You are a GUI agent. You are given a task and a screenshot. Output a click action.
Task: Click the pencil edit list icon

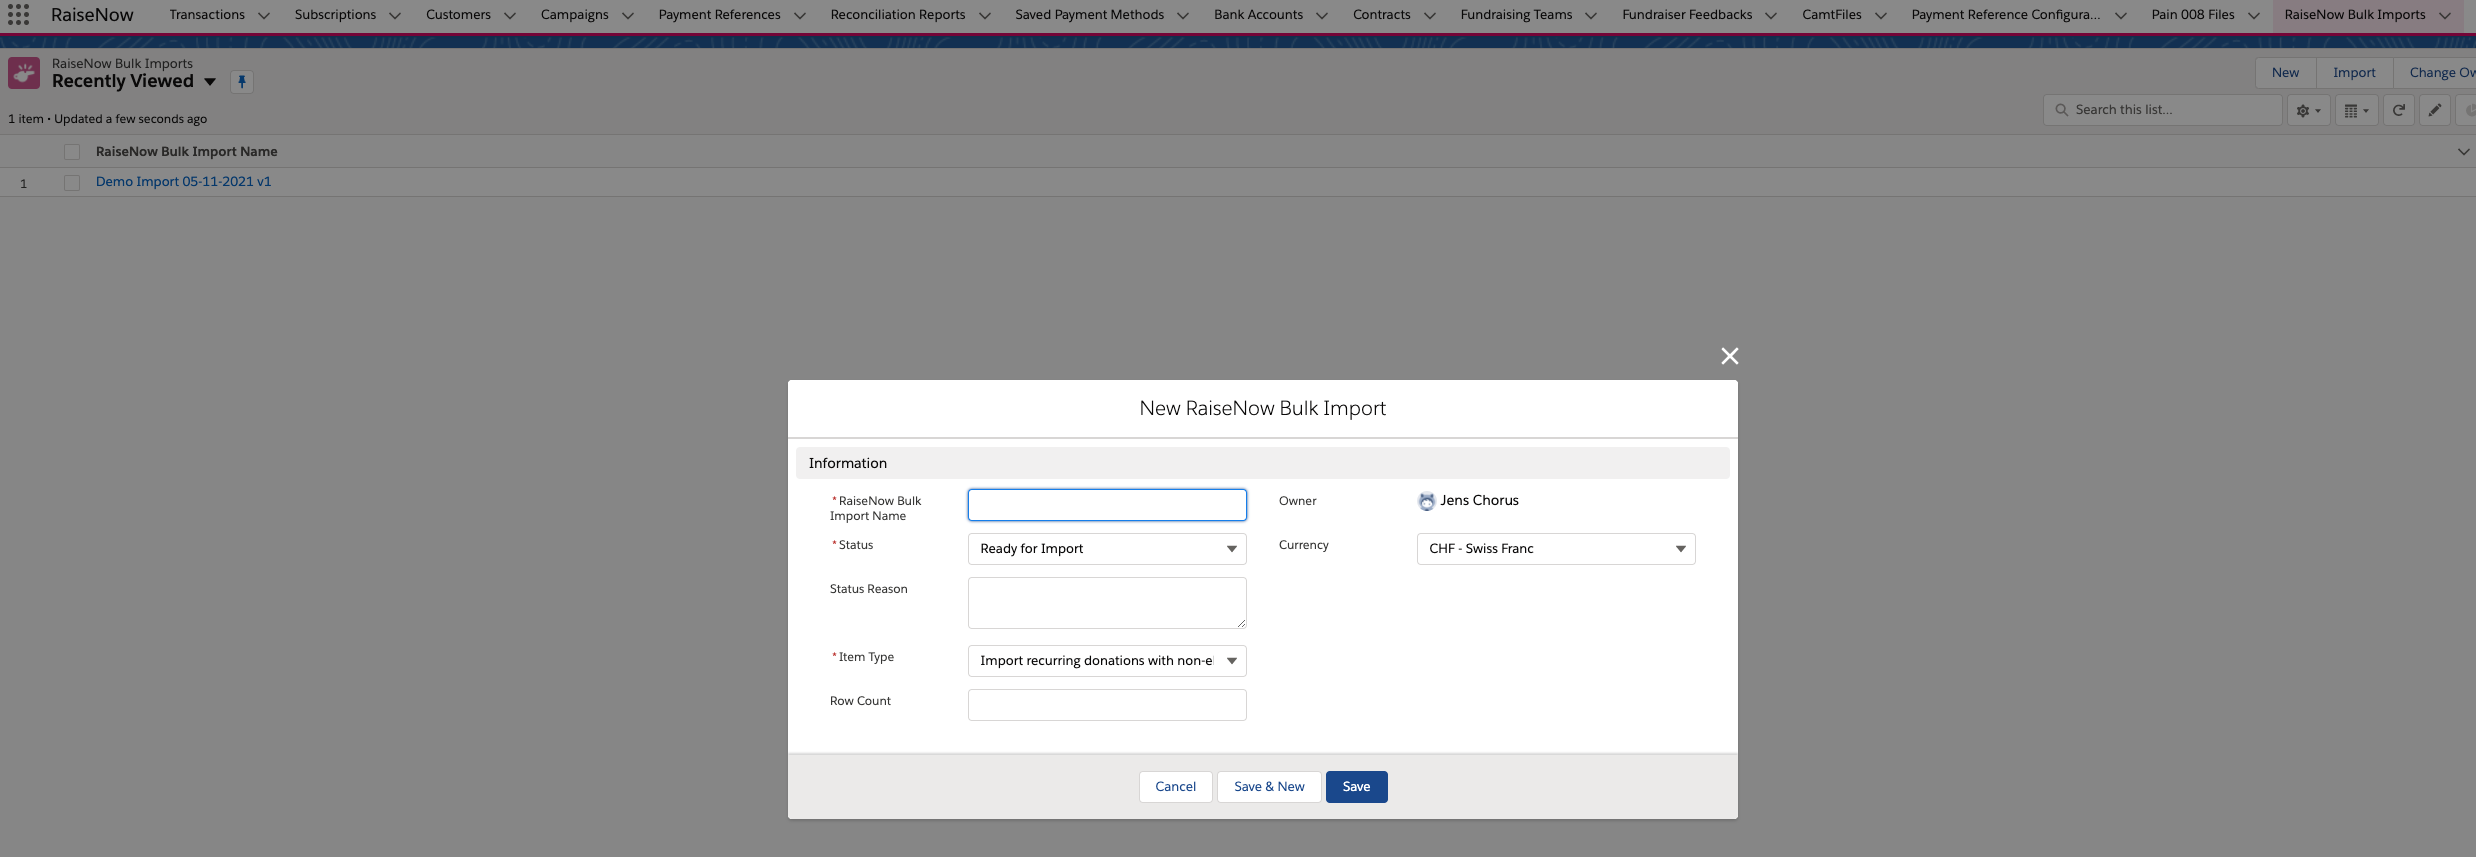[2434, 110]
